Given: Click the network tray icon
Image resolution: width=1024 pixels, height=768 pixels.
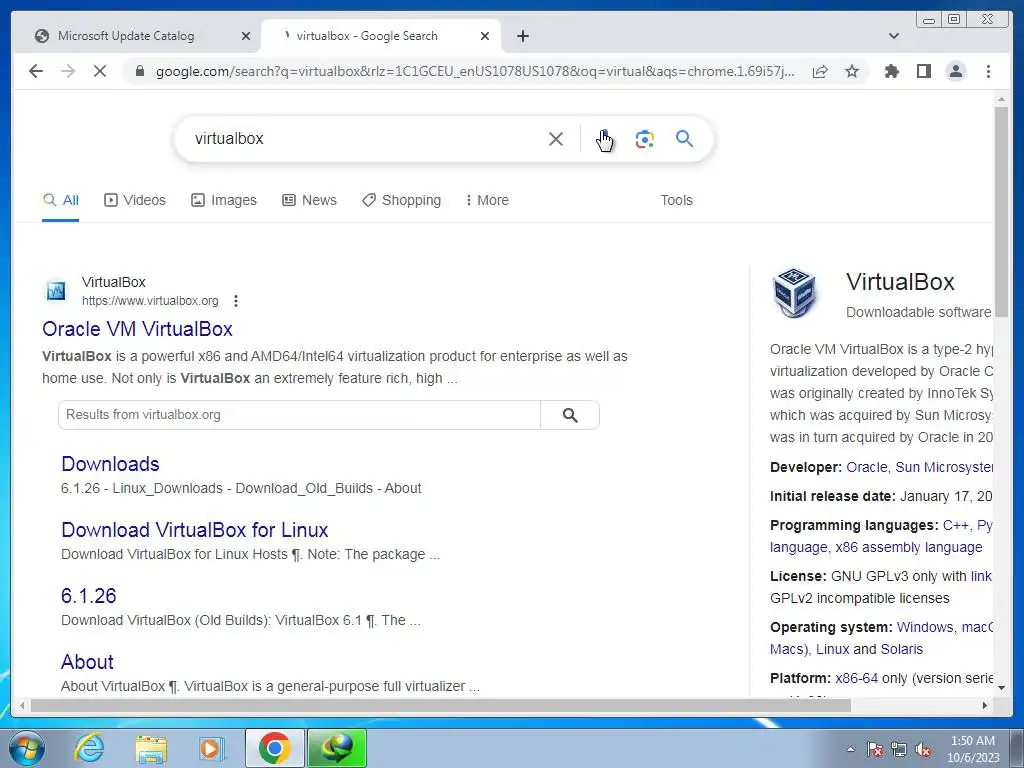Looking at the screenshot, I should tap(899, 749).
